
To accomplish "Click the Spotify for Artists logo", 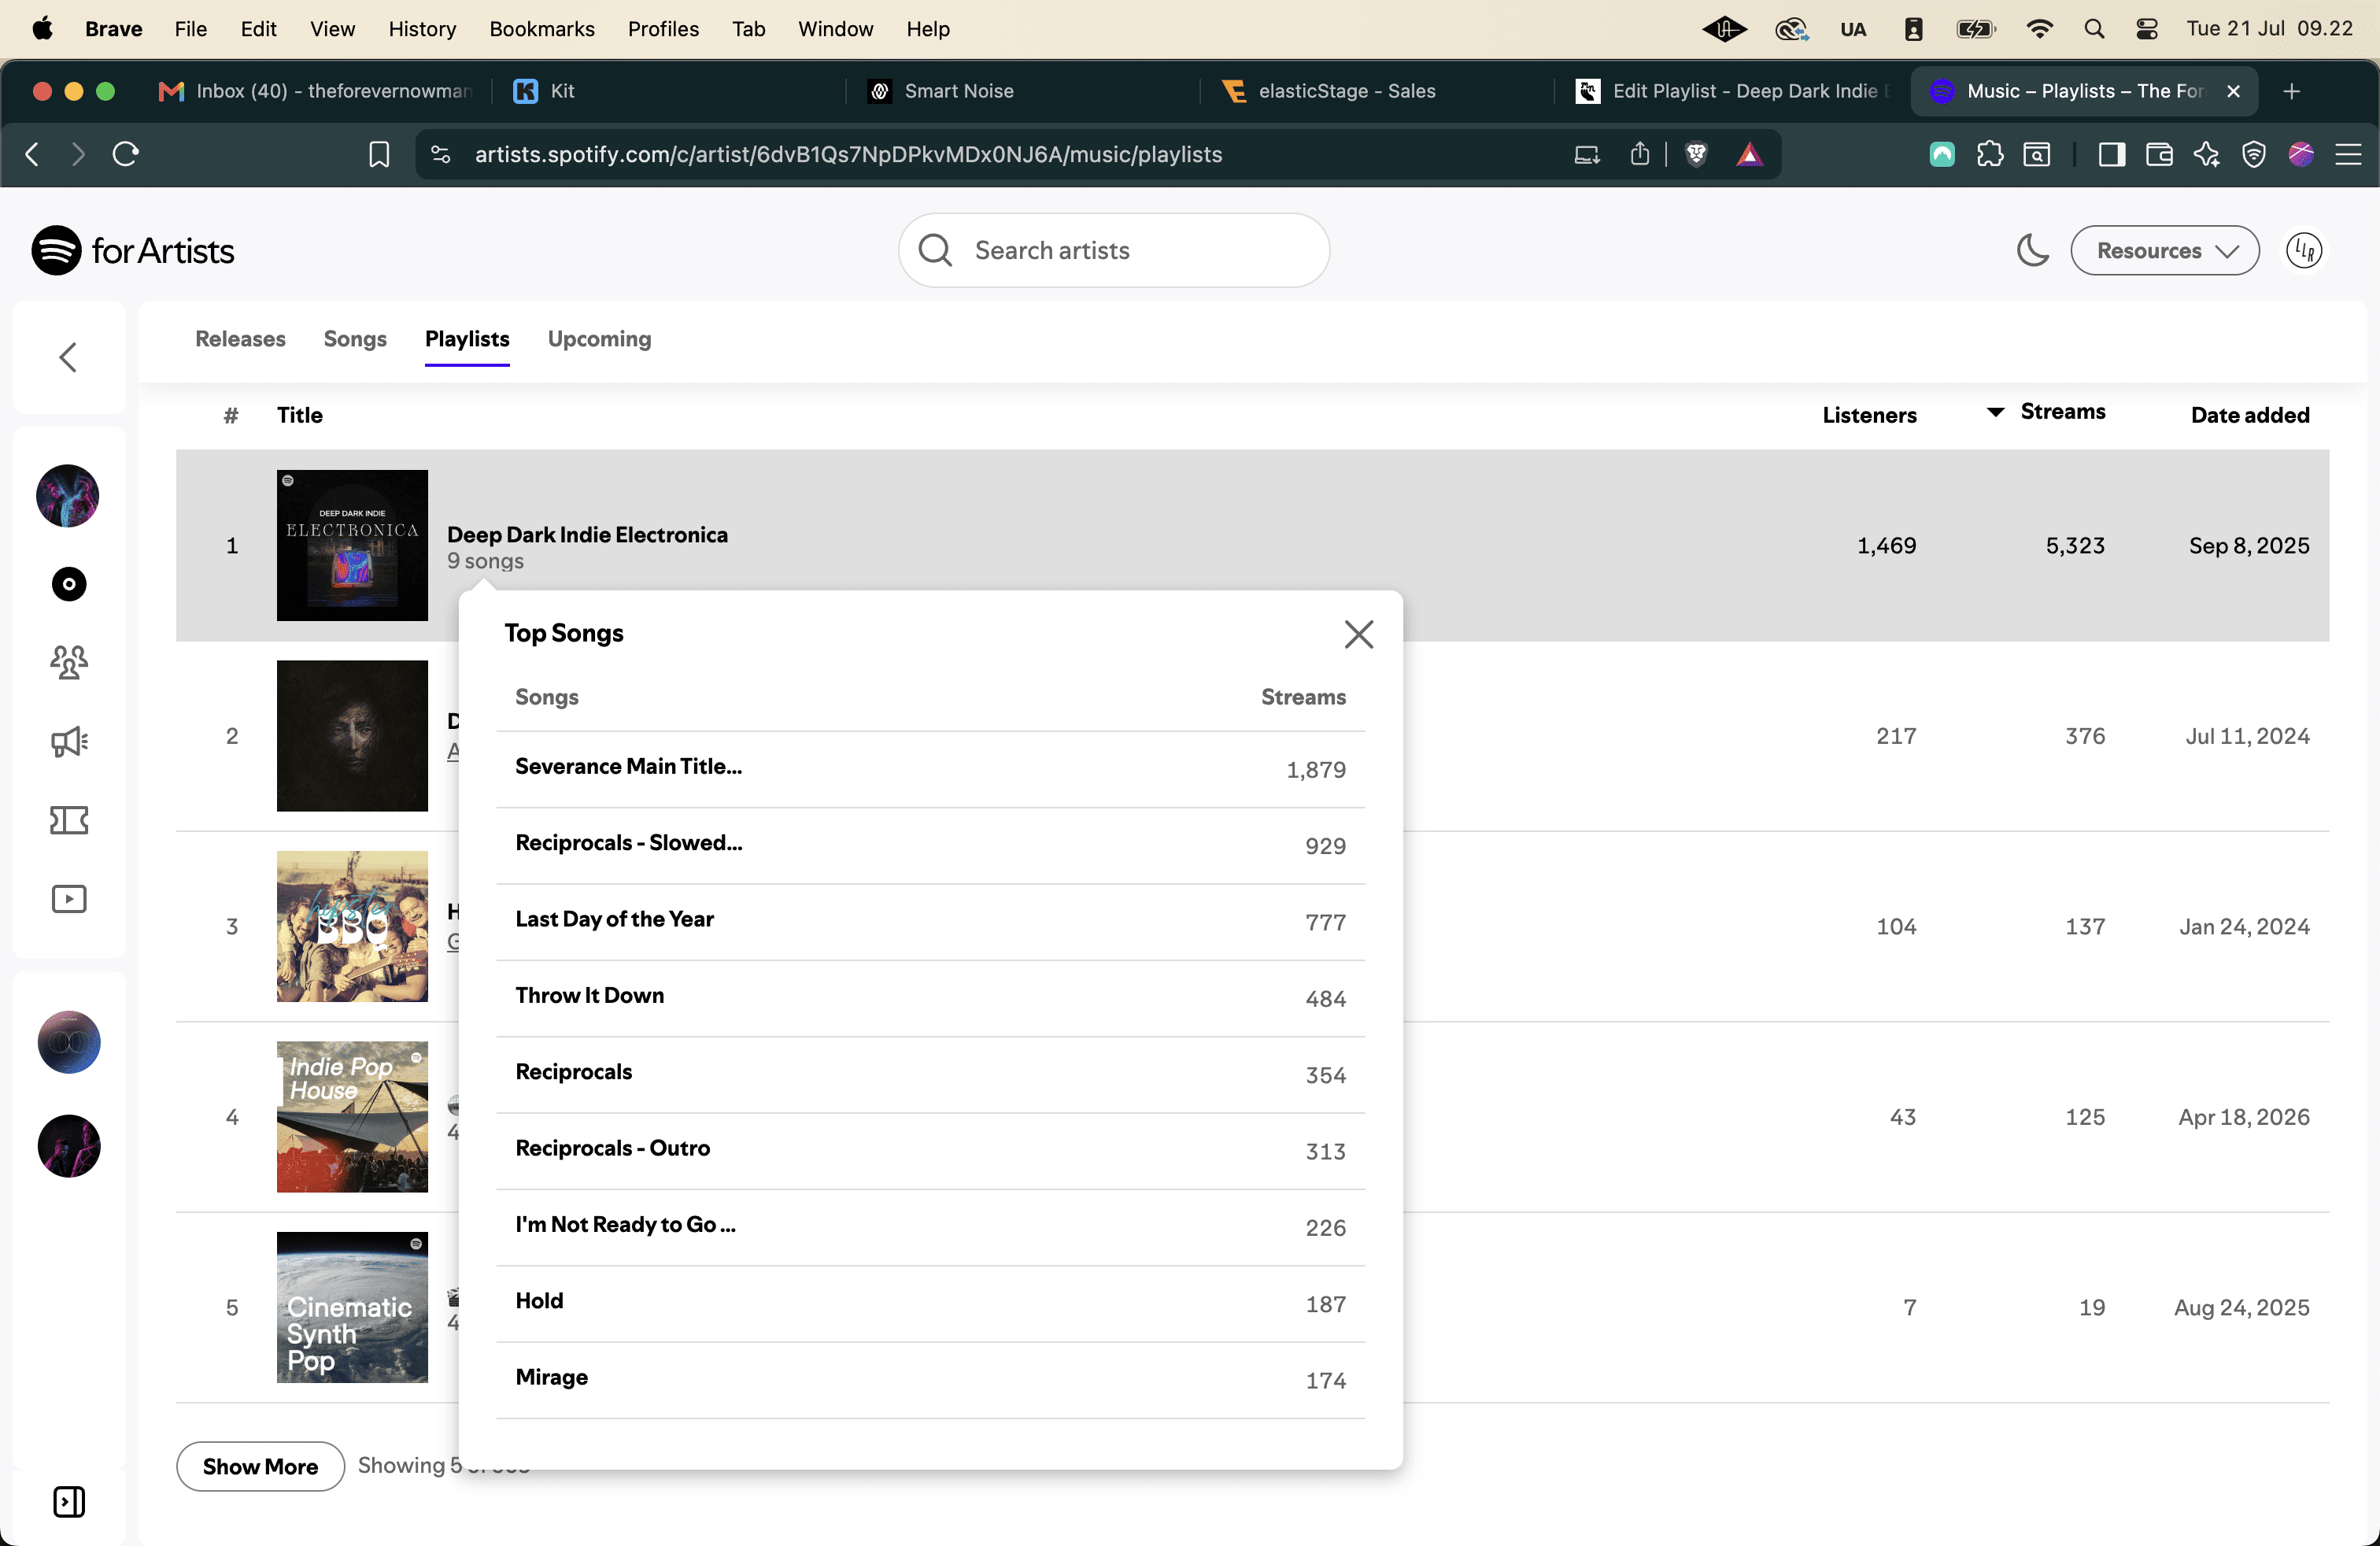I will [133, 250].
